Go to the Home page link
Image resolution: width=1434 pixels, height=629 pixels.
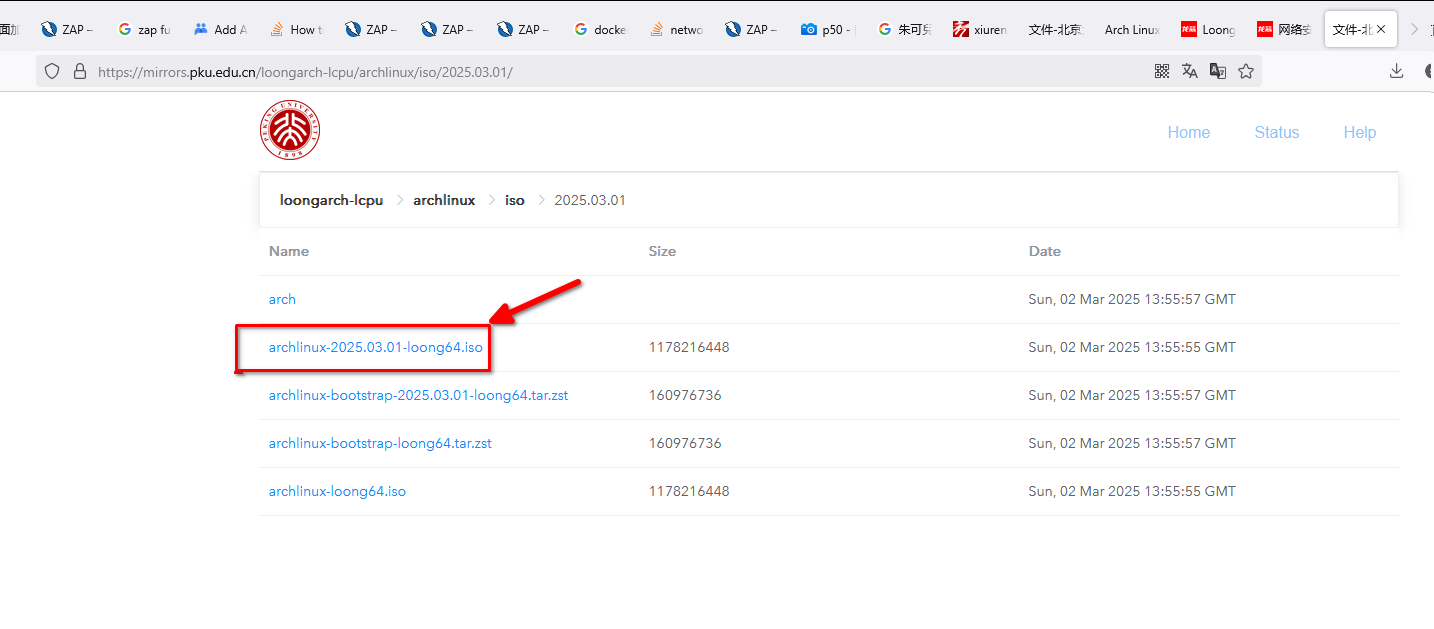coord(1188,132)
